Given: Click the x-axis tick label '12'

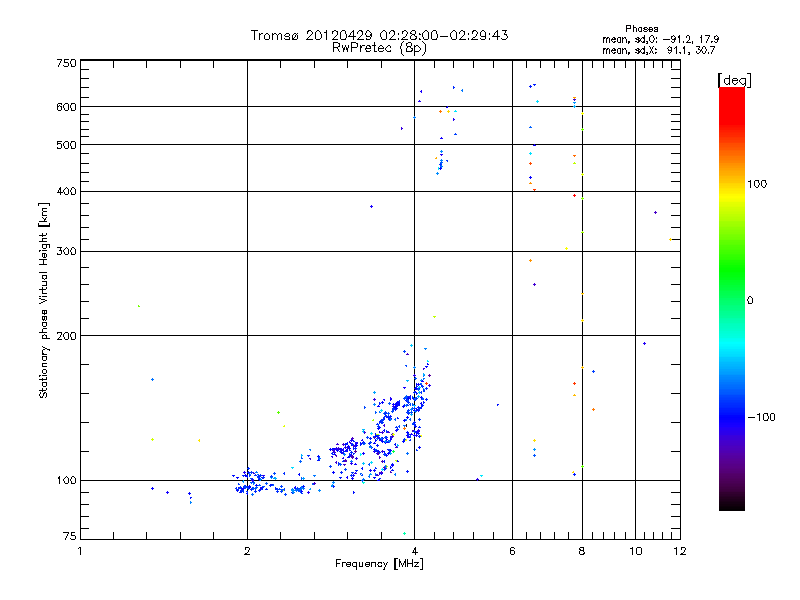Looking at the screenshot, I should click(x=680, y=551).
